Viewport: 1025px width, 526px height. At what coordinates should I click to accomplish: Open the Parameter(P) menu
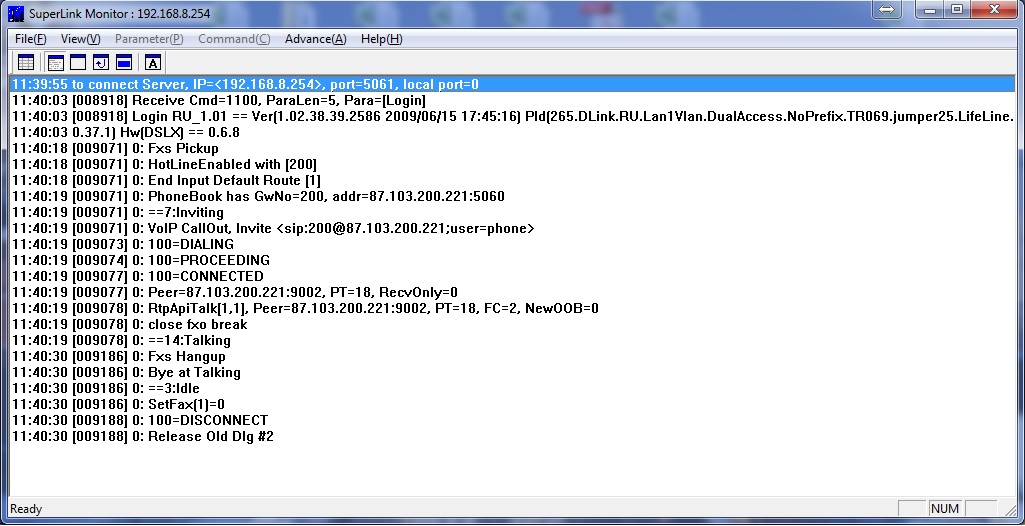click(x=149, y=39)
